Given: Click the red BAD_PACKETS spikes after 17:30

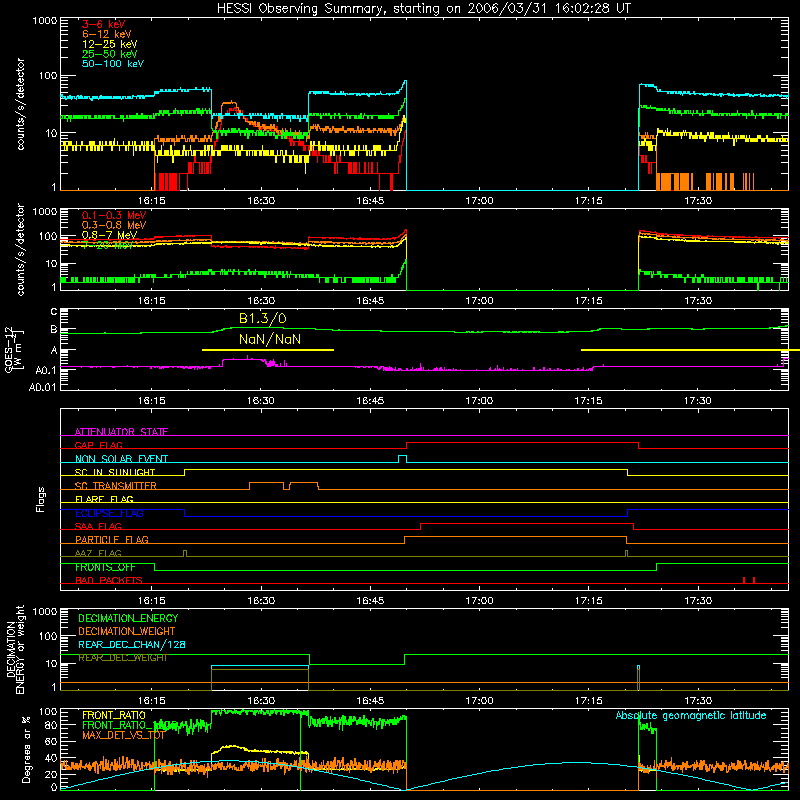Looking at the screenshot, I should [749, 580].
